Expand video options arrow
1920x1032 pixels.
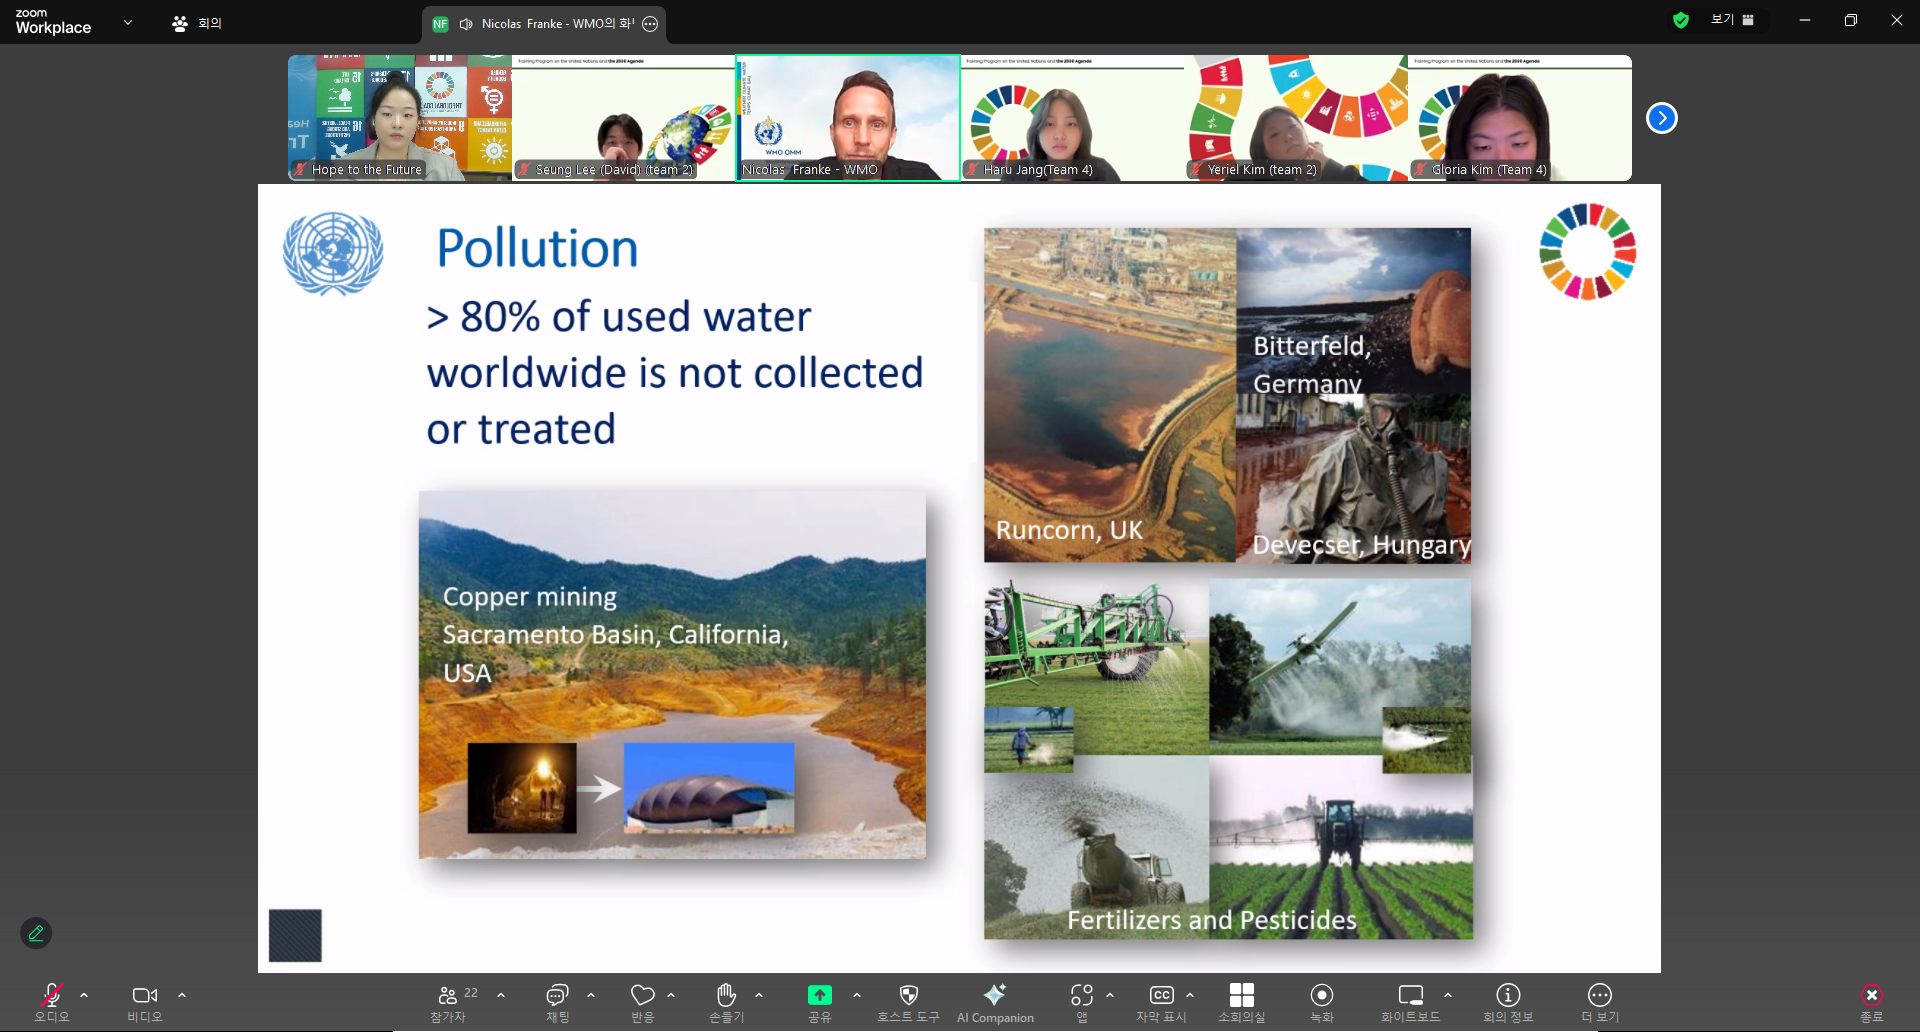click(182, 995)
